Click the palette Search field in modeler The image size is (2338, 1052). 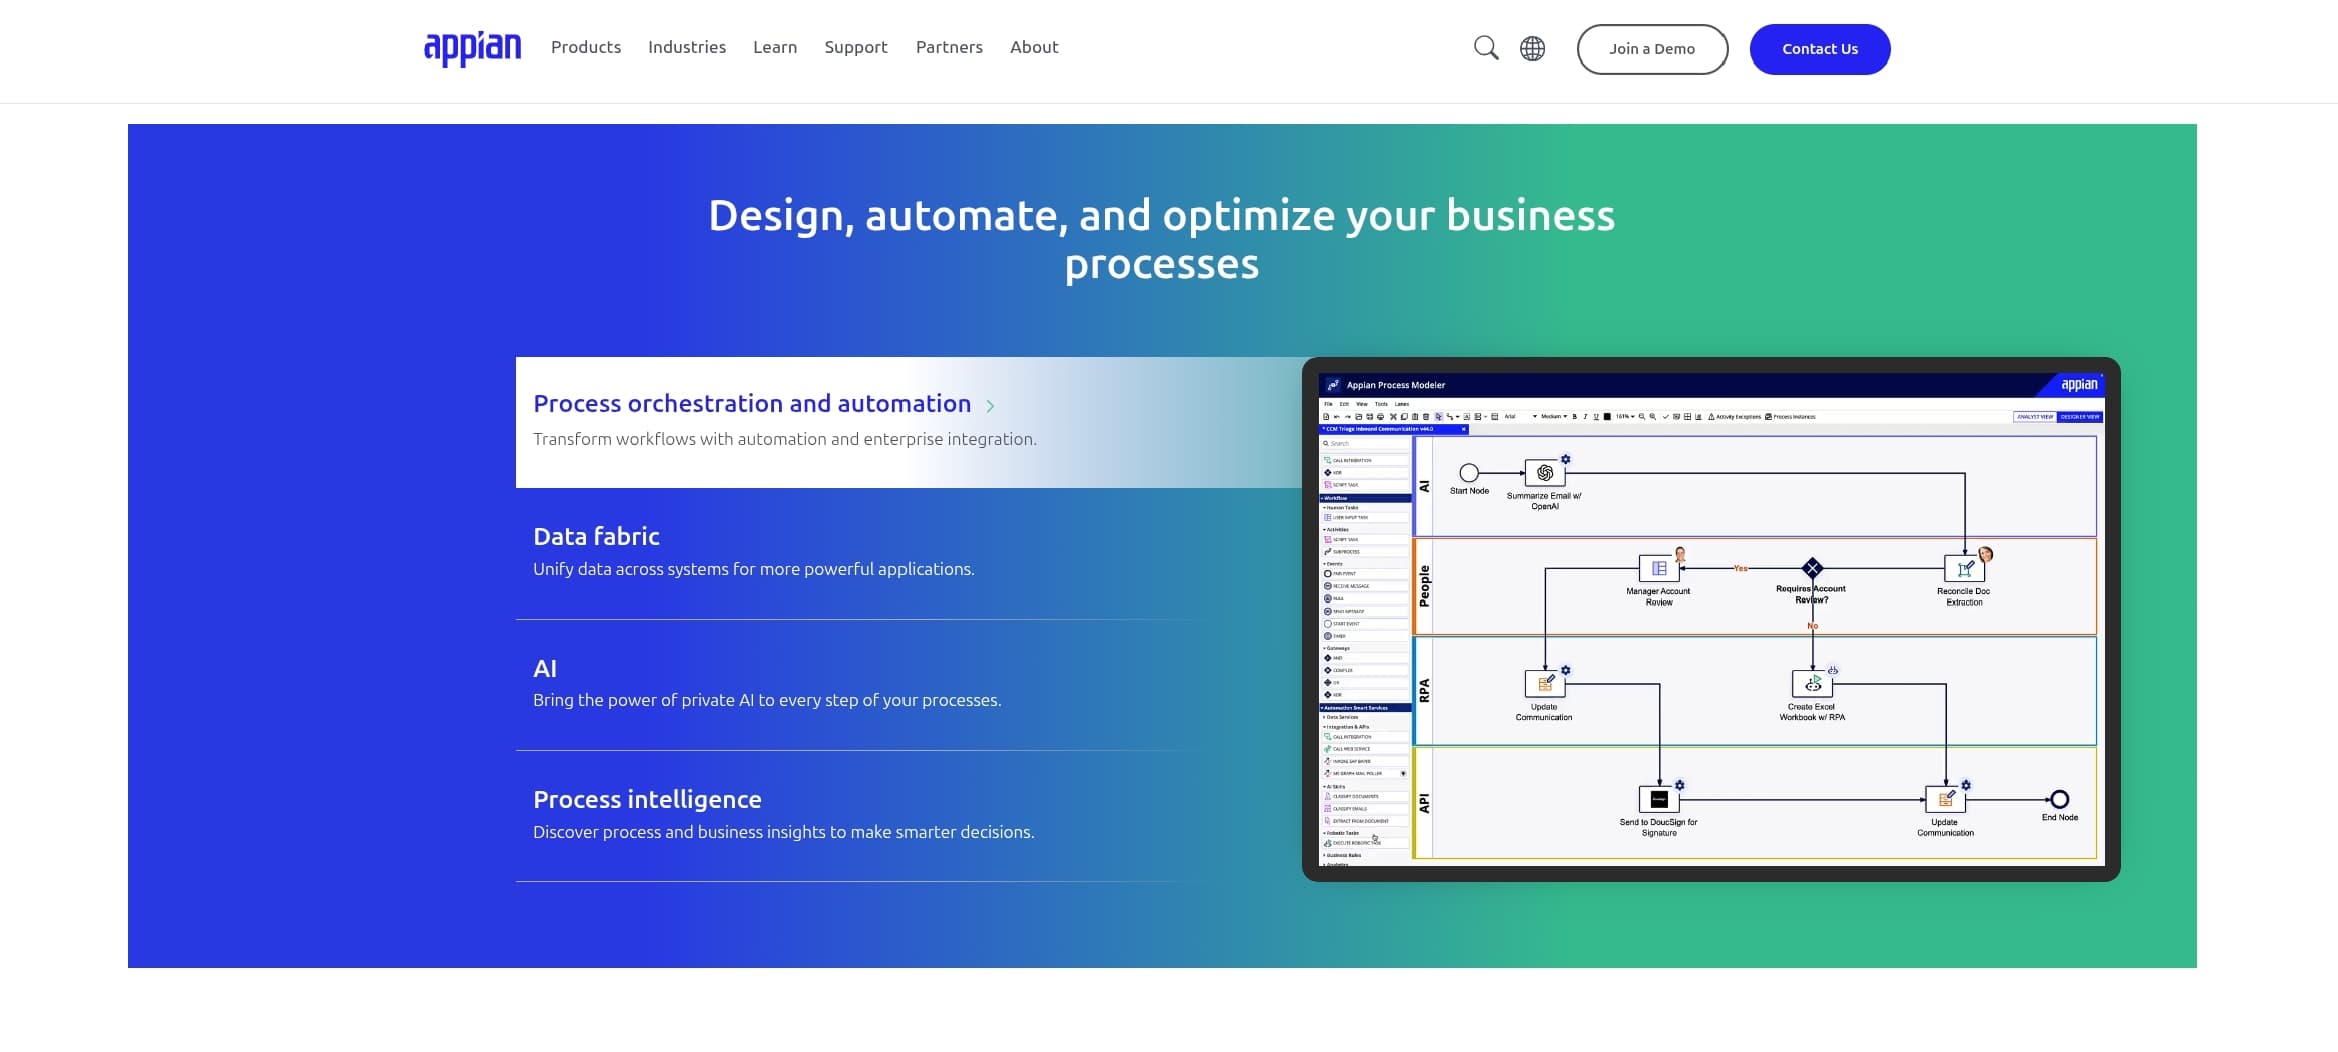pyautogui.click(x=1364, y=443)
